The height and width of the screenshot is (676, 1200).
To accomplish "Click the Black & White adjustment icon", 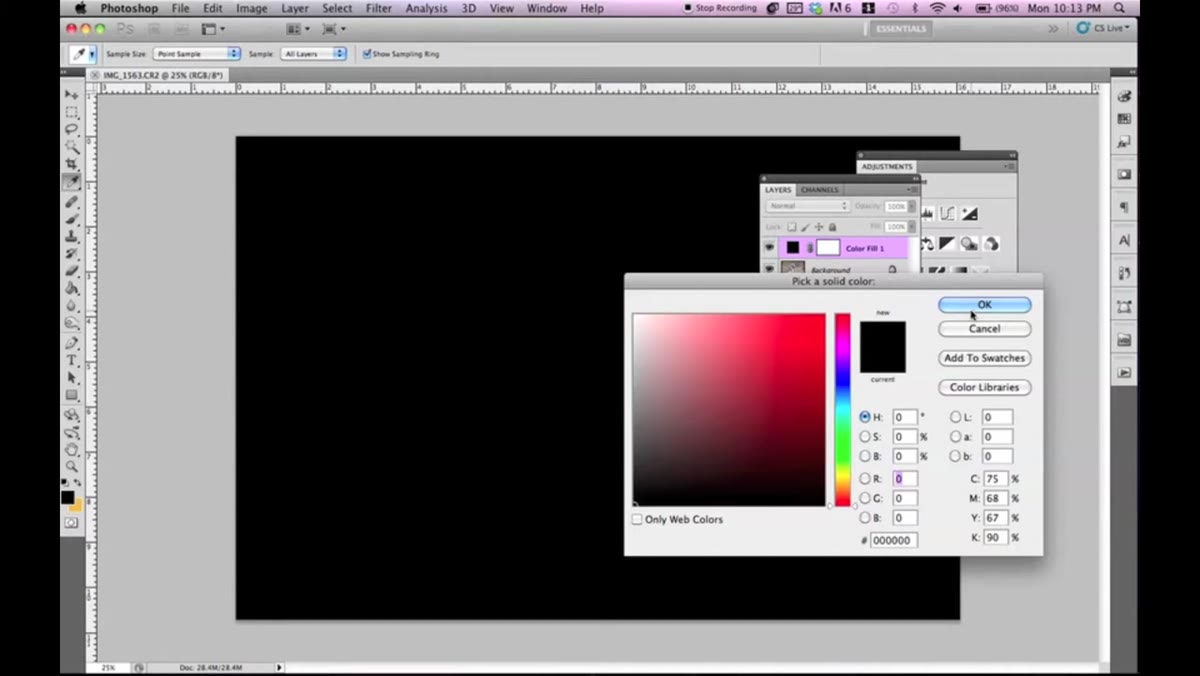I will pyautogui.click(x=946, y=244).
